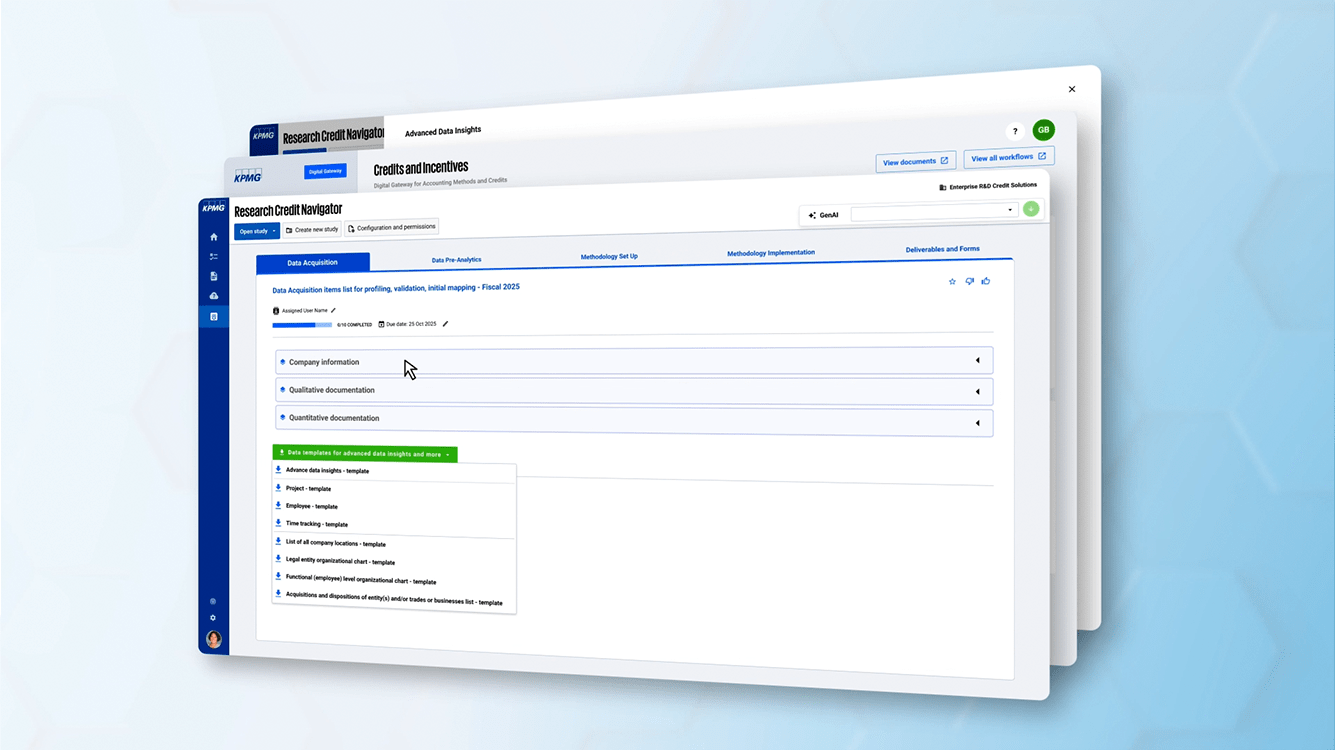Click the KPMG logo in Credits and Incentives window
Viewport: 1335px width, 750px height.
tap(247, 176)
